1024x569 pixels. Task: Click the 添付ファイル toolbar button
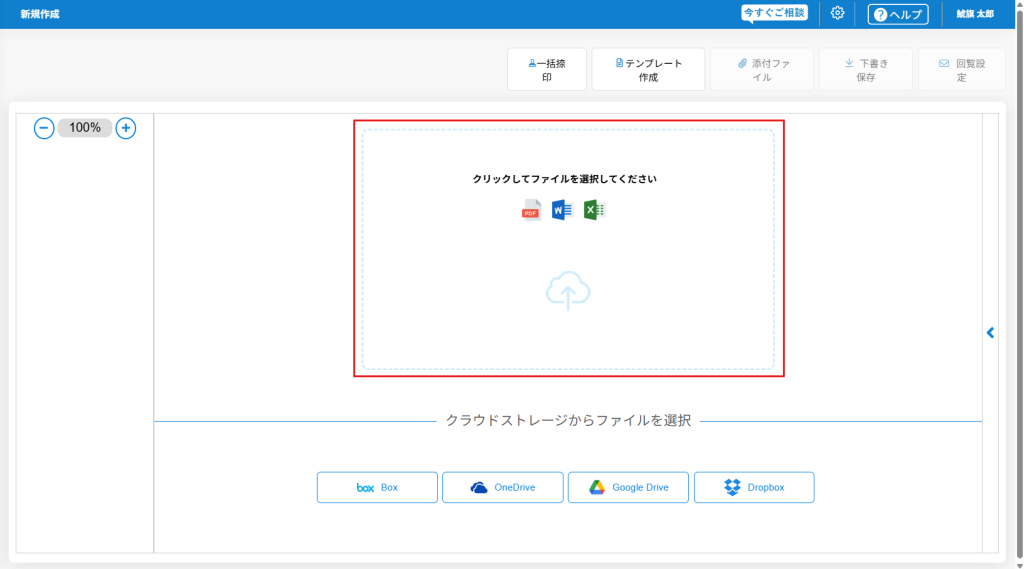[x=762, y=70]
